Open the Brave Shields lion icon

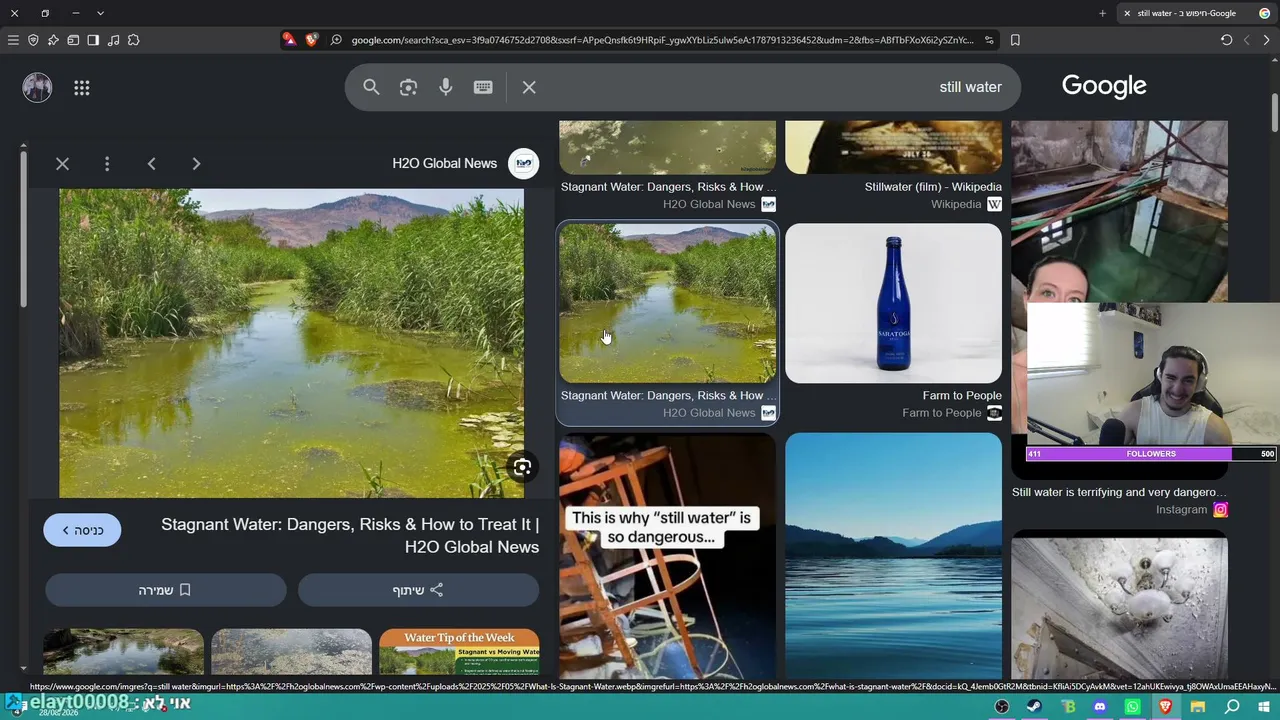click(x=311, y=40)
